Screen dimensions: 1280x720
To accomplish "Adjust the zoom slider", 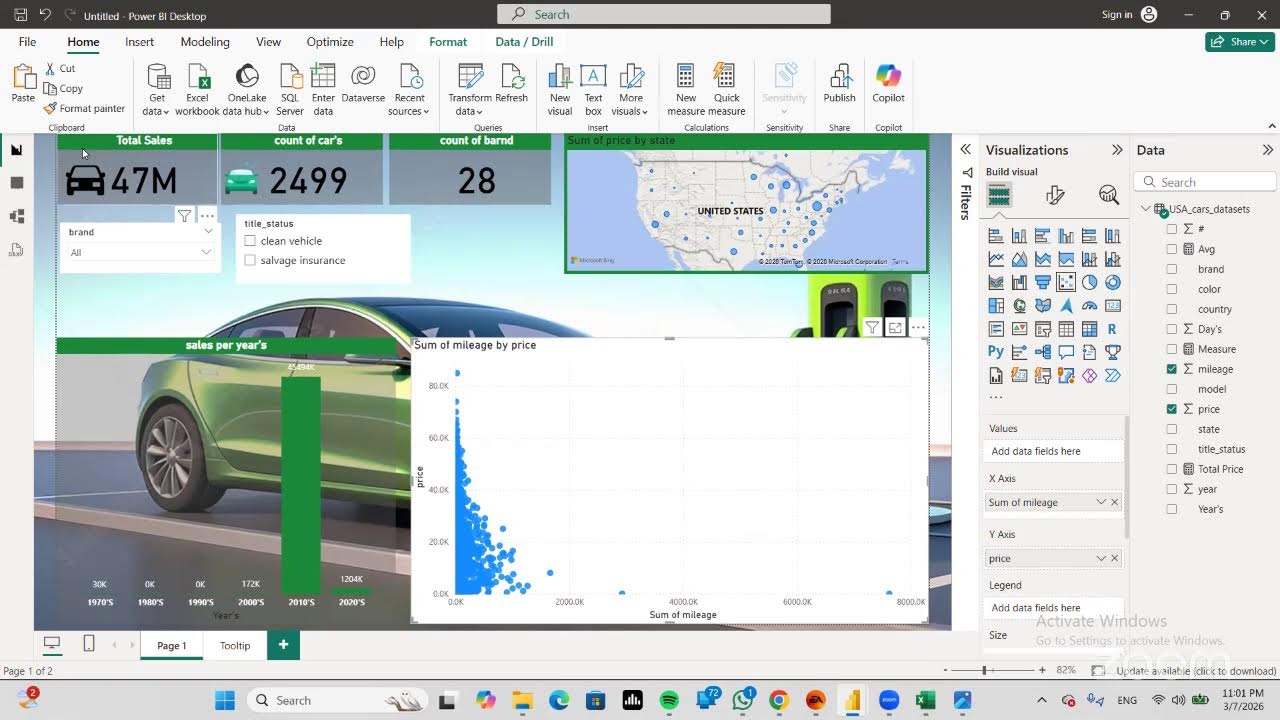I will coord(984,671).
